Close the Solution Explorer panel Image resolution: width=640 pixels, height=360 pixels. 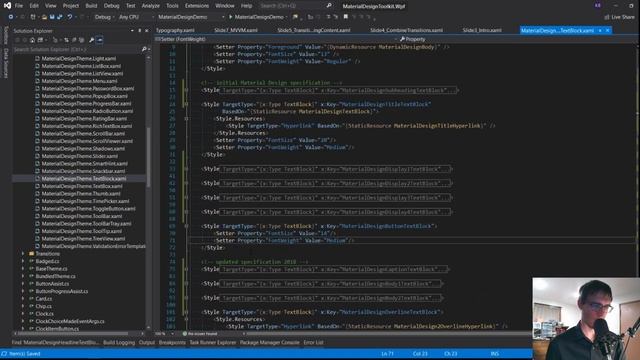(147, 31)
